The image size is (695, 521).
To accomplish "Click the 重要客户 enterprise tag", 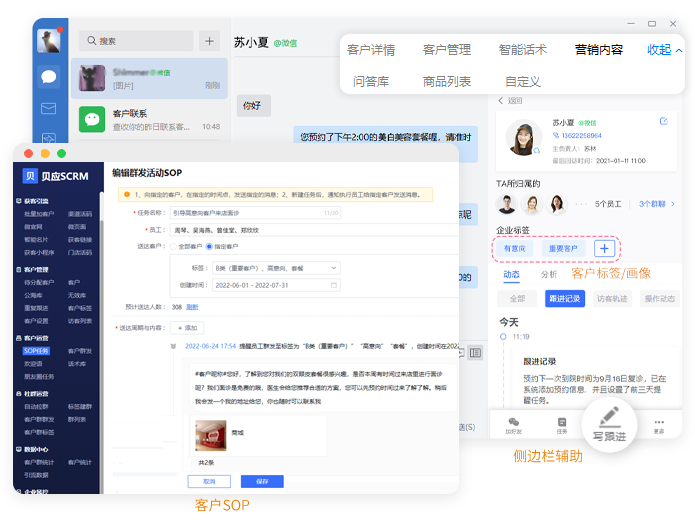I will [563, 249].
